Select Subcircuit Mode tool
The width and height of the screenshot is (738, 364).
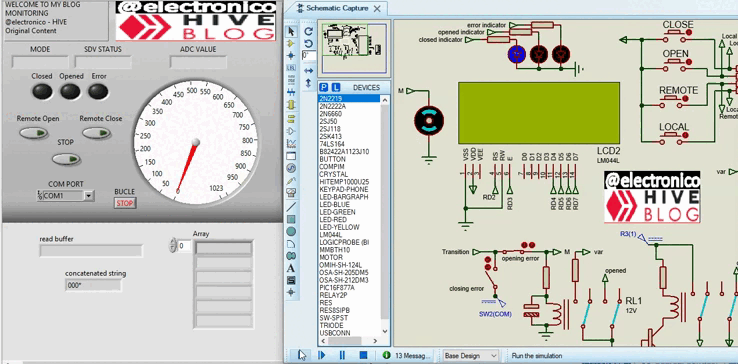(x=291, y=104)
